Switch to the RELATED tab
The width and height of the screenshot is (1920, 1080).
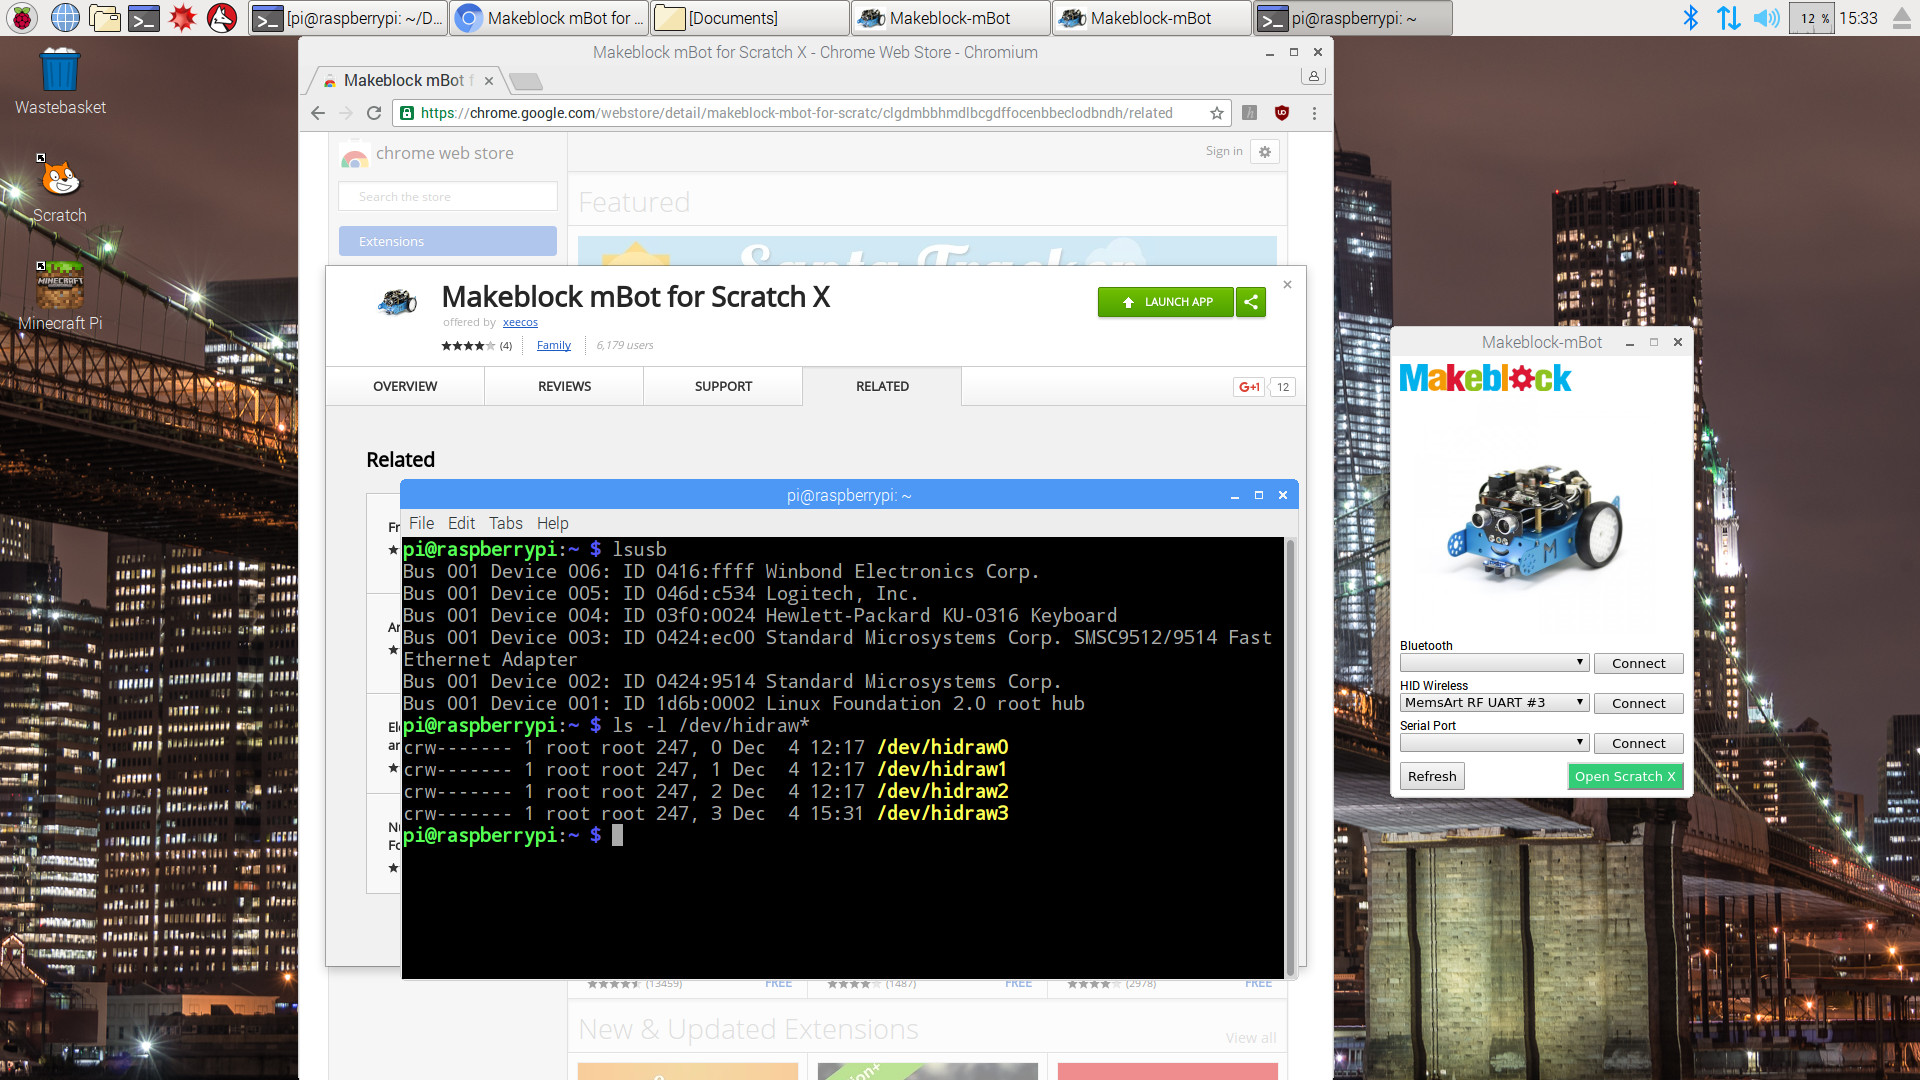pyautogui.click(x=882, y=386)
